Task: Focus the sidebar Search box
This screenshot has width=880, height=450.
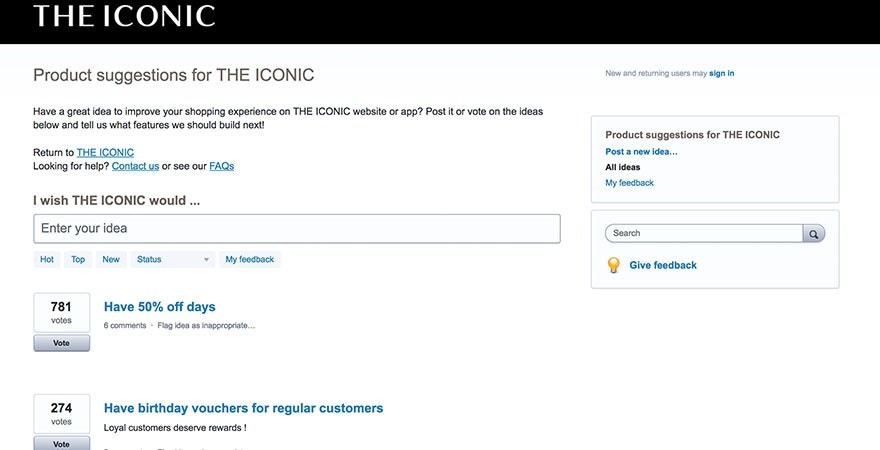Action: click(704, 233)
